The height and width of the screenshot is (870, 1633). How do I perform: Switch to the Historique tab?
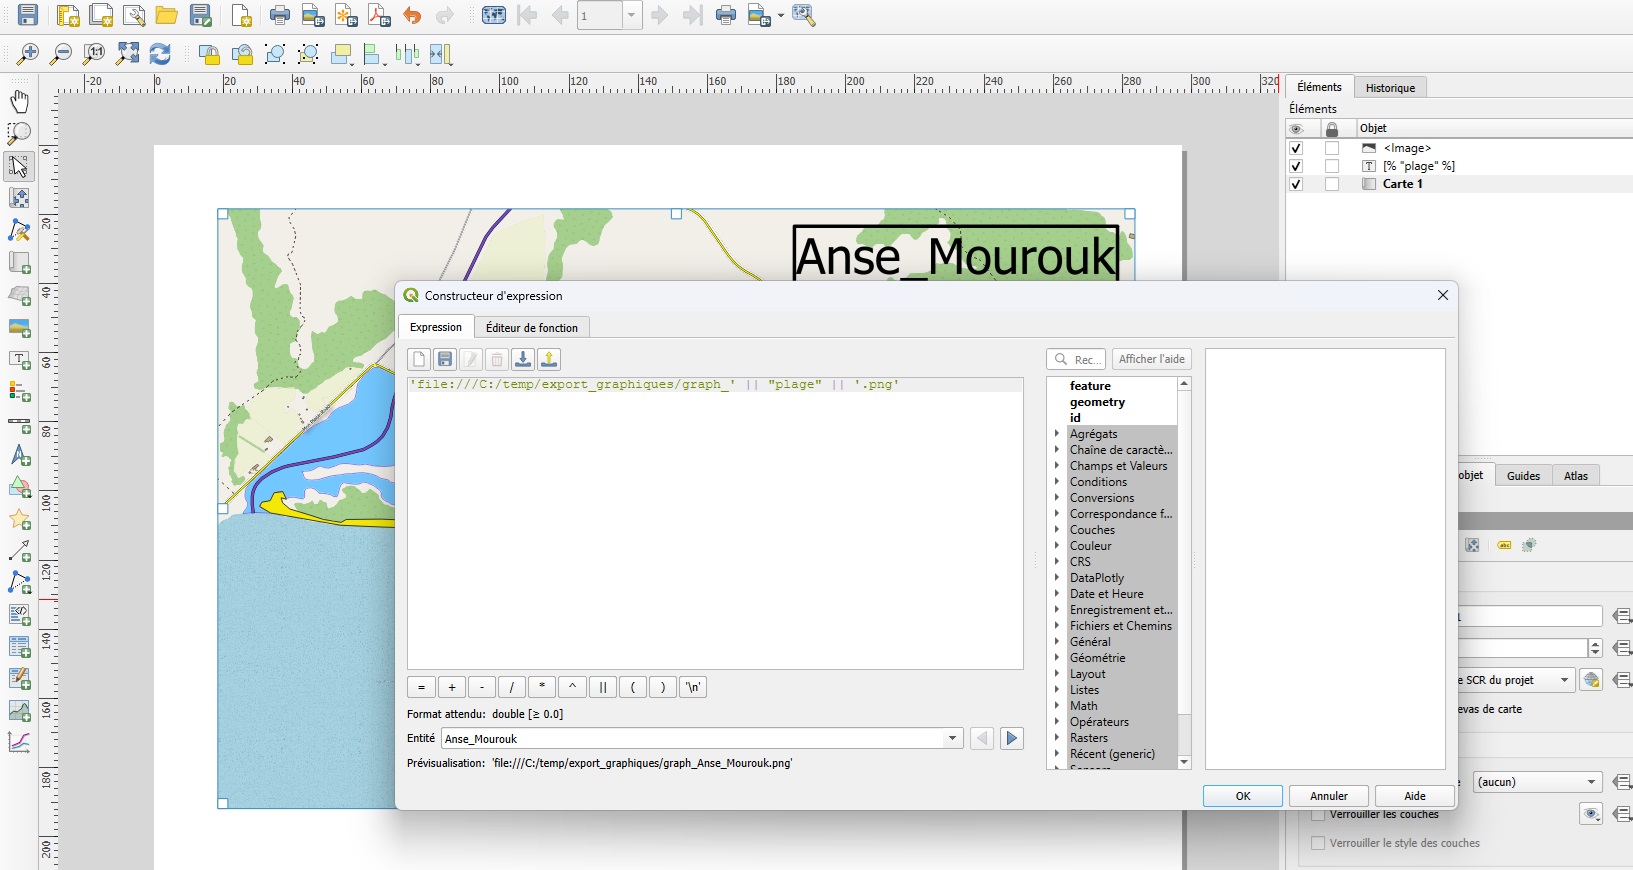pos(1390,88)
